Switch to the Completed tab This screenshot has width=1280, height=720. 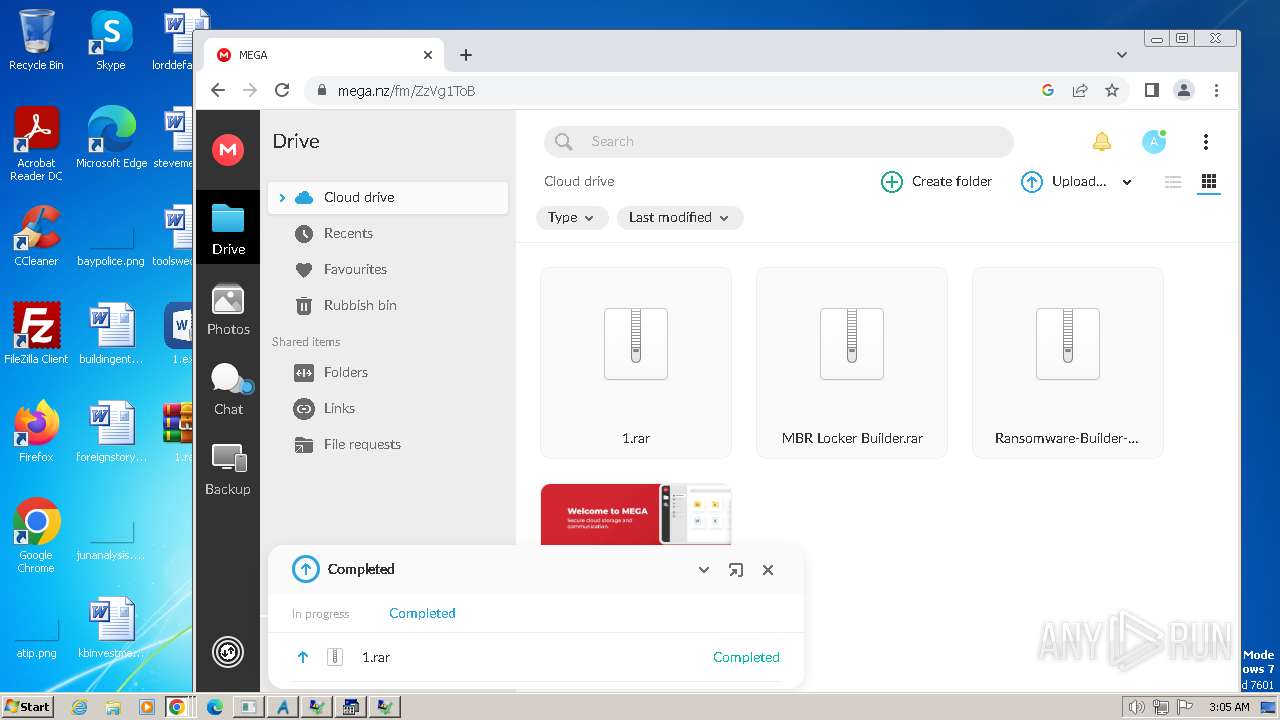tap(422, 614)
